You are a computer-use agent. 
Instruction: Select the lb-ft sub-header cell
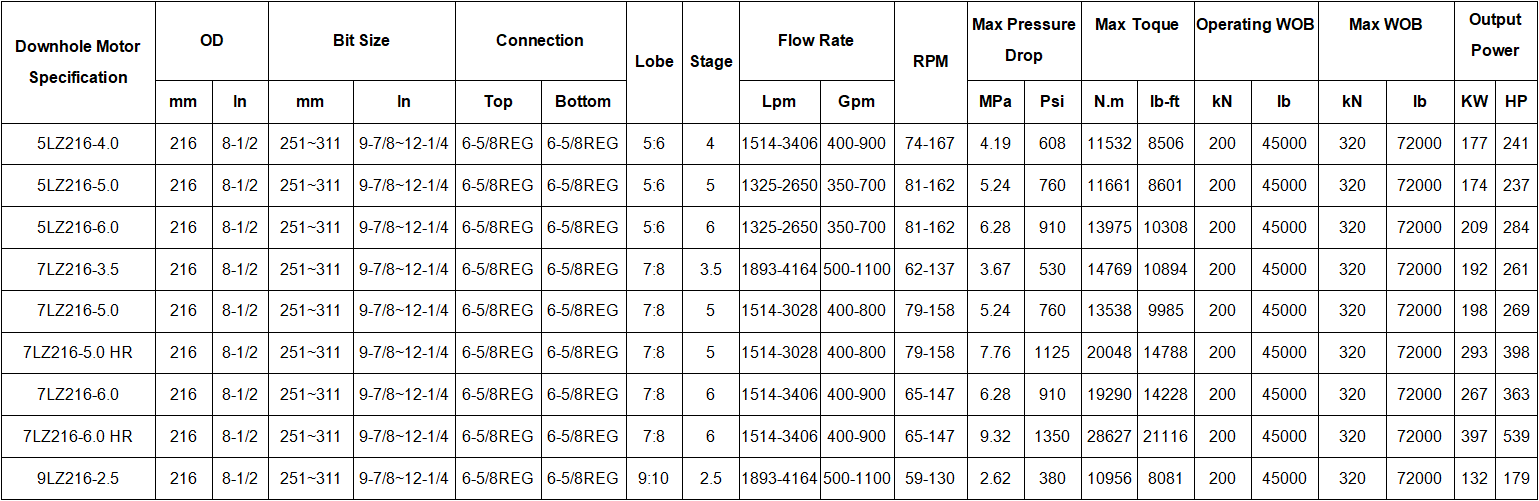tap(1165, 101)
